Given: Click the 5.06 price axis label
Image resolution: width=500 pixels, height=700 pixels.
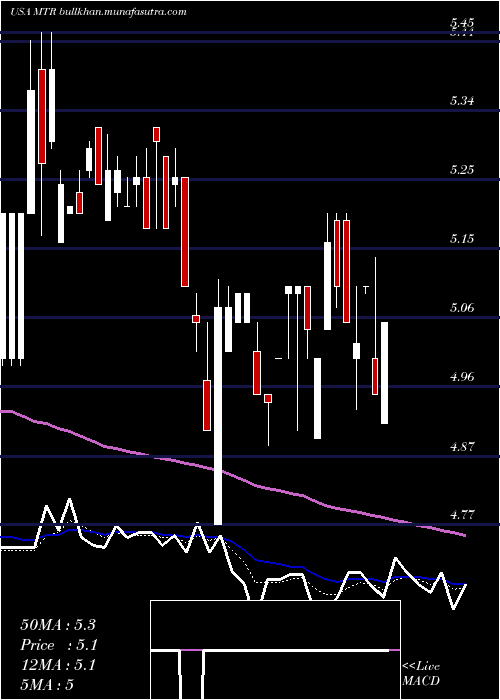Looking at the screenshot, I should (x=462, y=308).
